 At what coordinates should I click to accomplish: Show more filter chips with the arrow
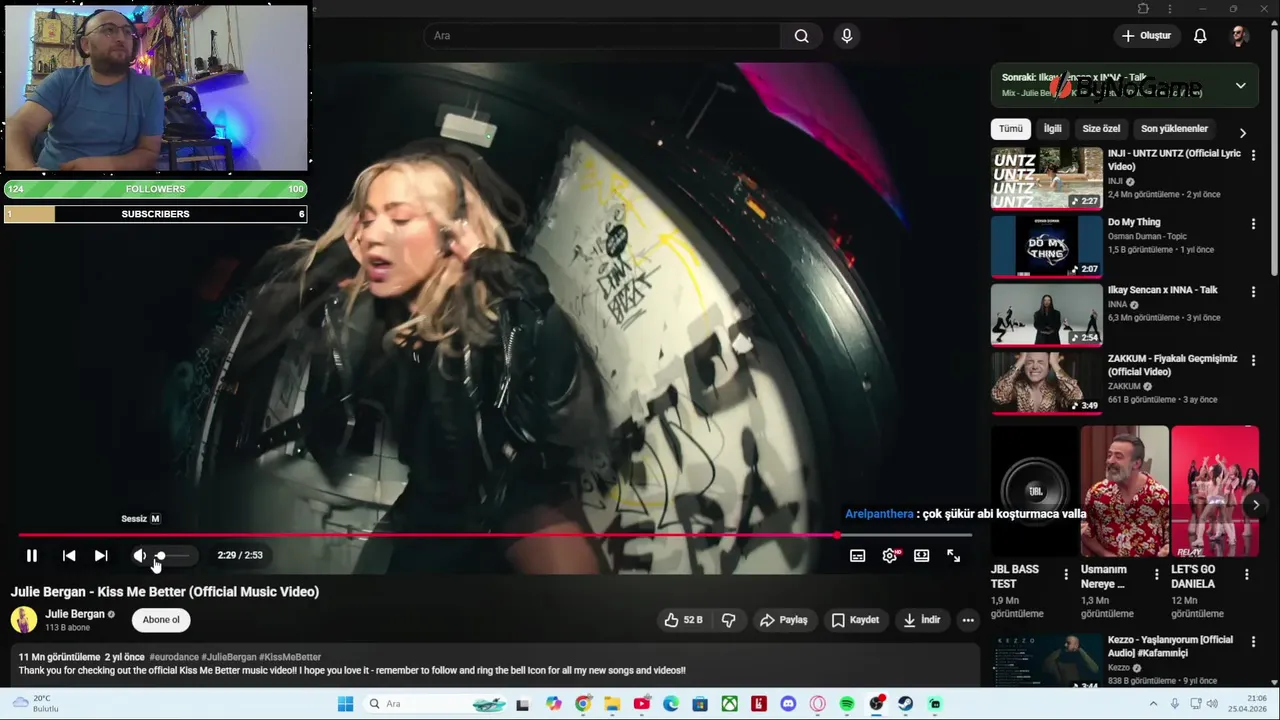pyautogui.click(x=1242, y=132)
